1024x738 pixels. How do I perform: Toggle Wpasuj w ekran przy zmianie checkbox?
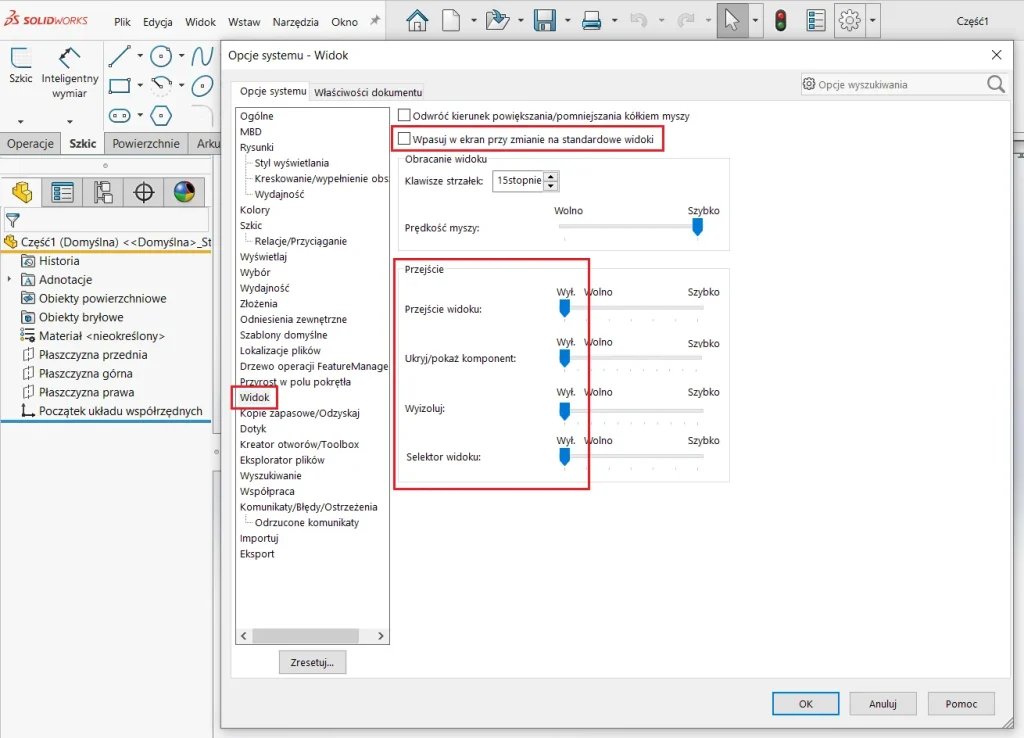[x=404, y=138]
